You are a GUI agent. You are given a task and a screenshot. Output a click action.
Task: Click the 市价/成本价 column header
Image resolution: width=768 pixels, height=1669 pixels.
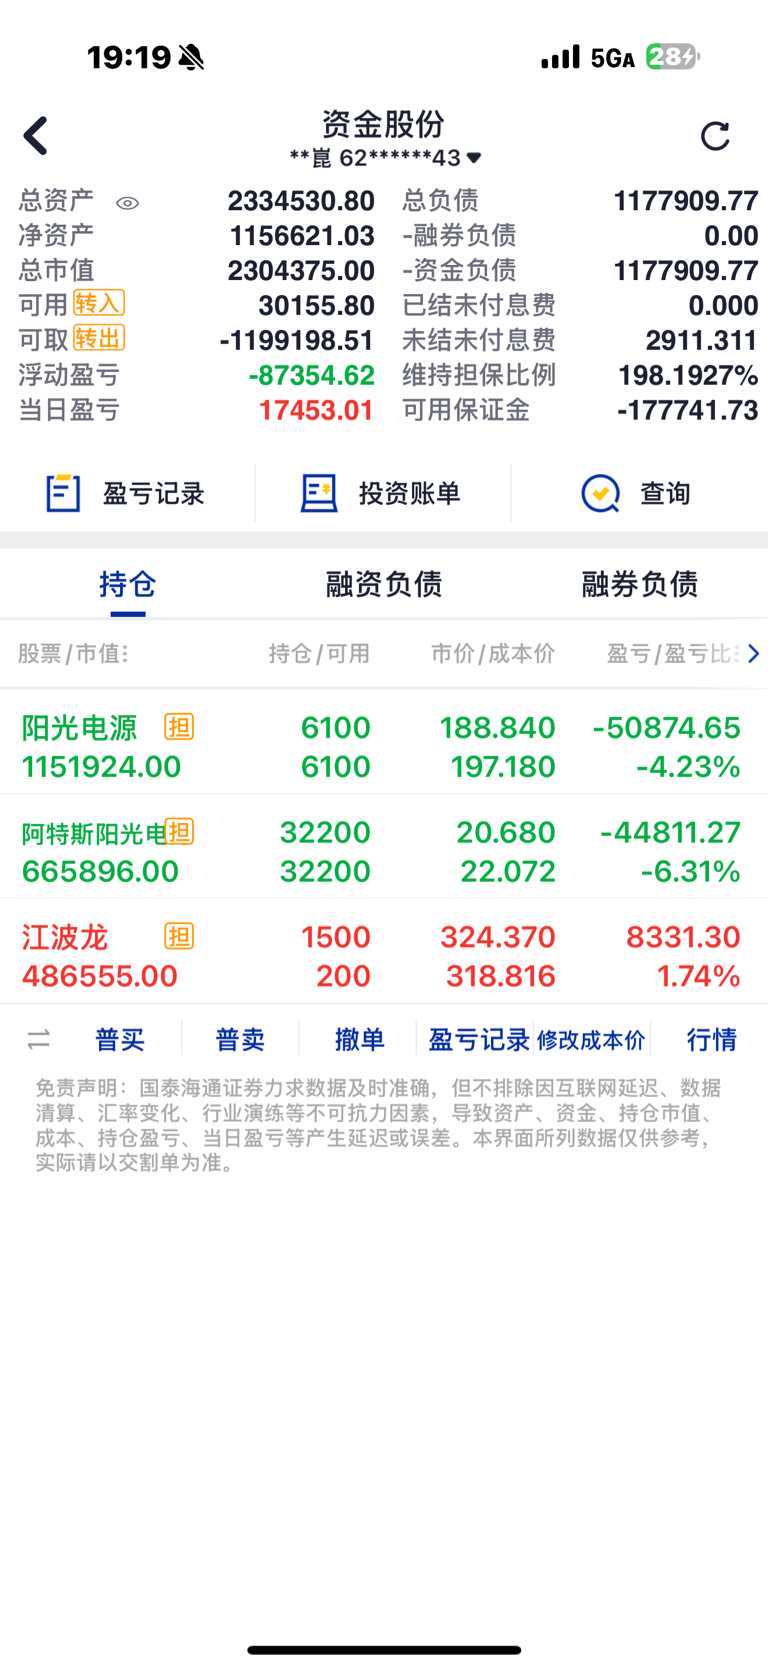click(x=492, y=653)
